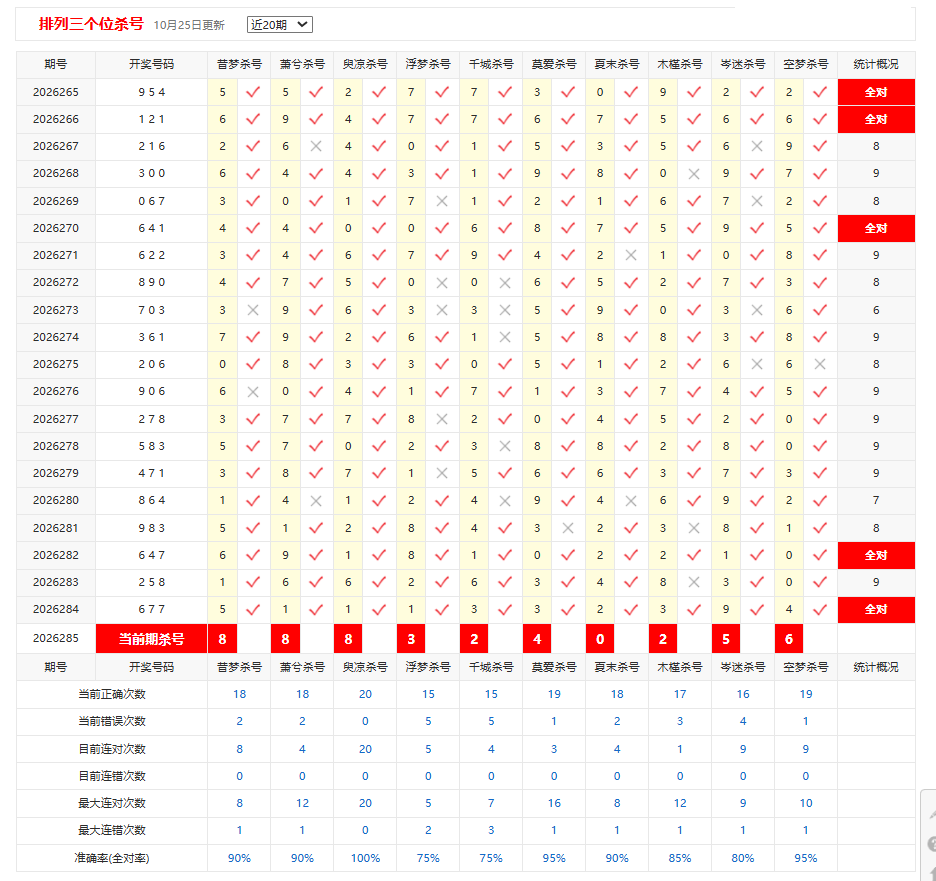Click the 10月25日更新 update date text
Screen dimensions: 936x881
click(189, 25)
